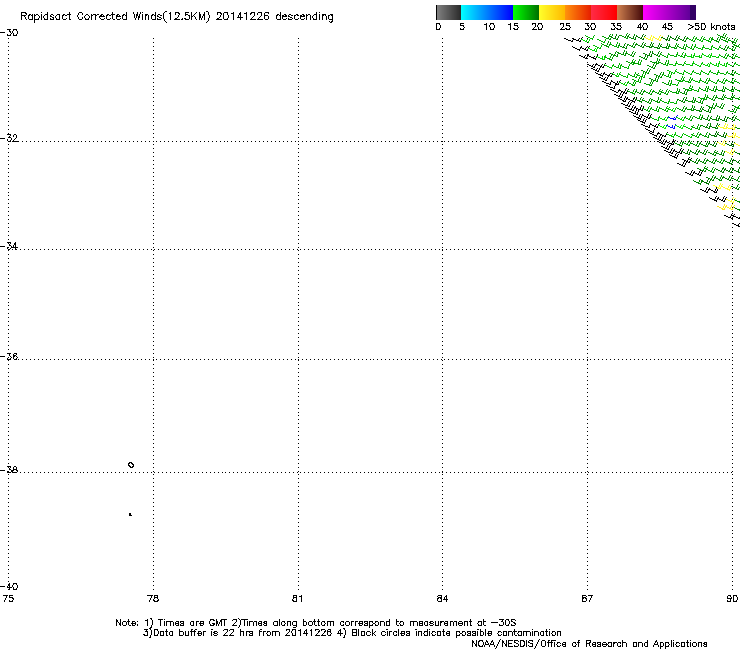
Task: Click the dark purple >50 knots swatch
Action: click(x=693, y=12)
